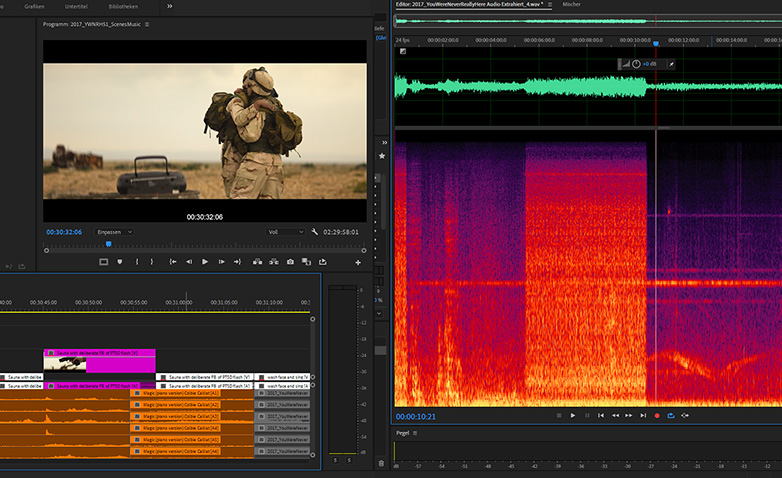This screenshot has height=478, width=782.
Task: Step forward one frame in Program monitor
Action: point(221,262)
